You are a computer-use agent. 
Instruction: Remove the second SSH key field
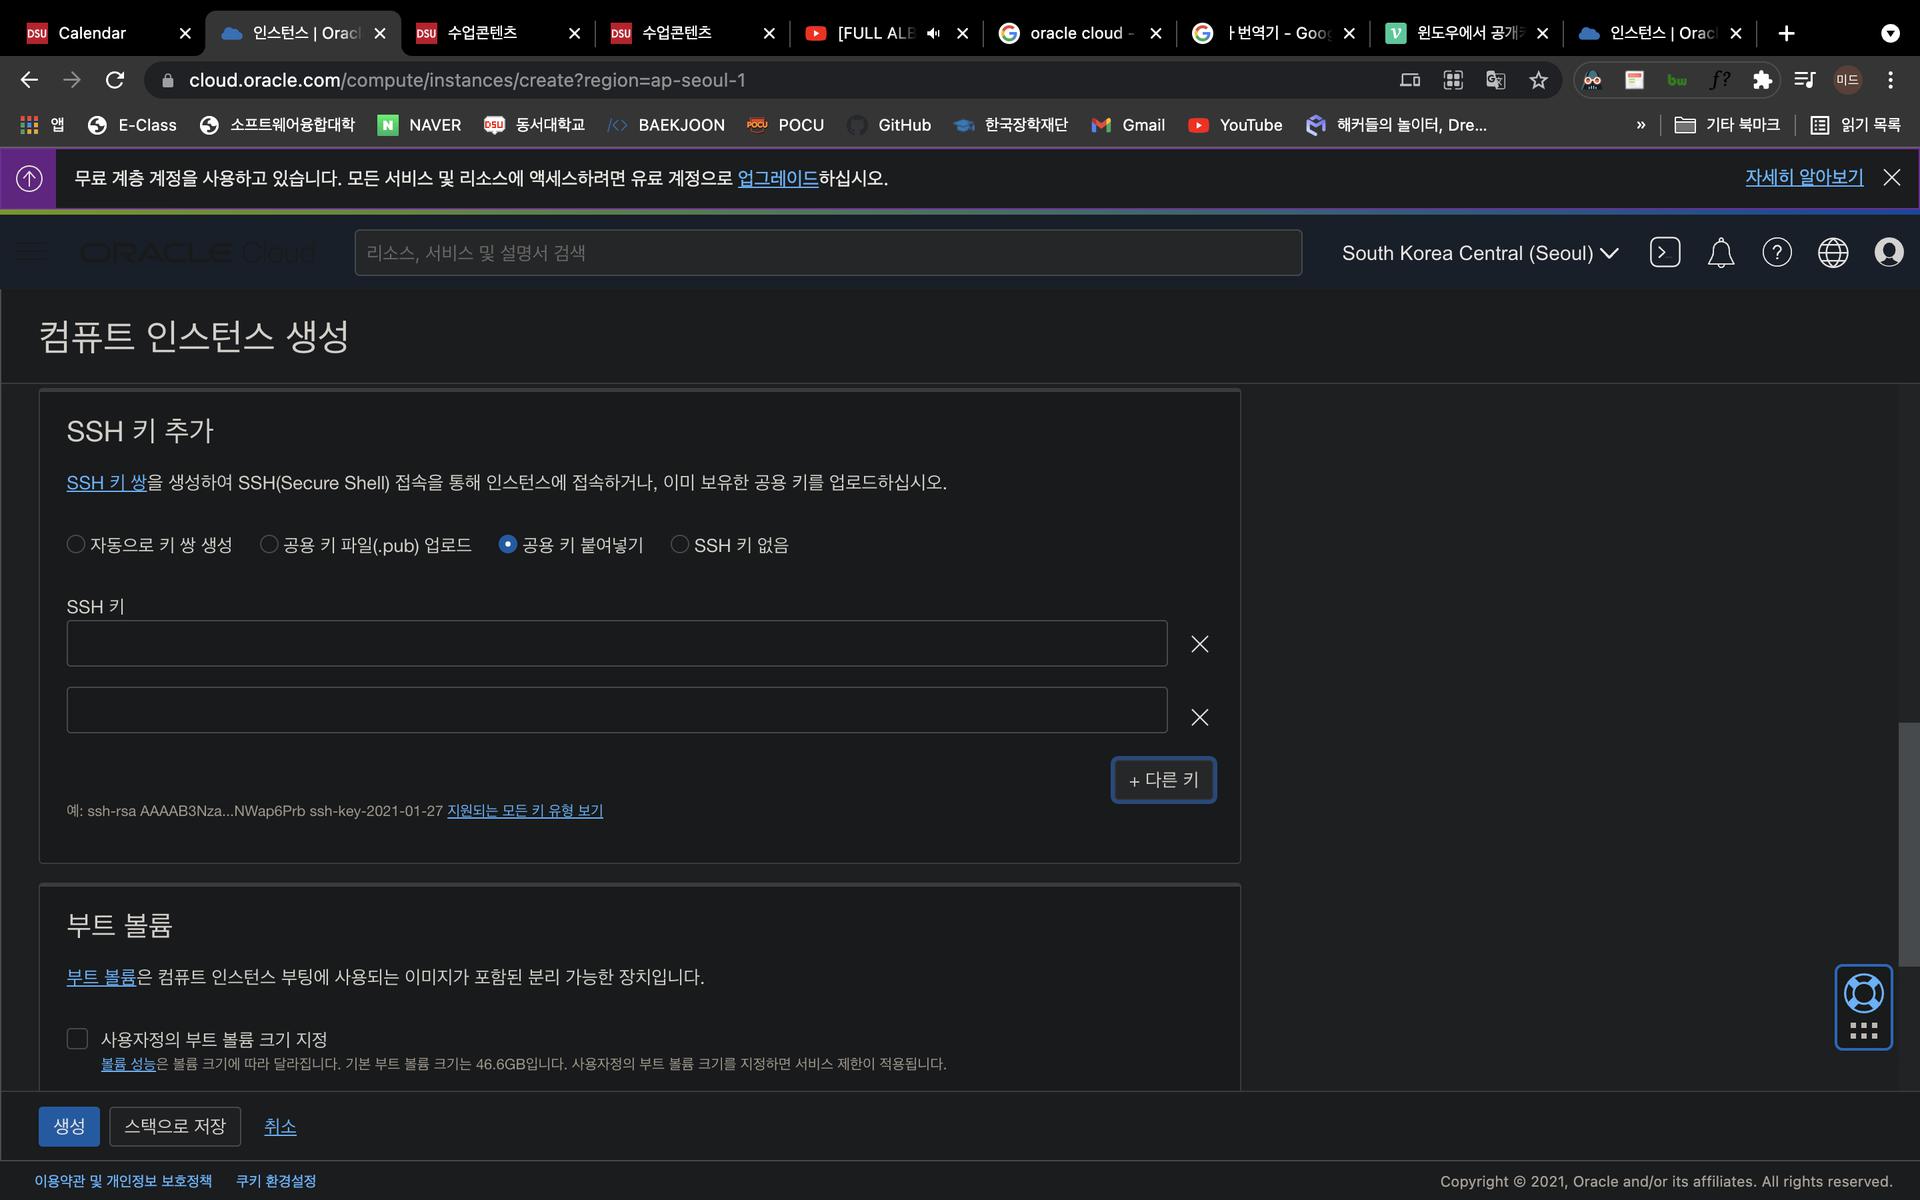1200,717
